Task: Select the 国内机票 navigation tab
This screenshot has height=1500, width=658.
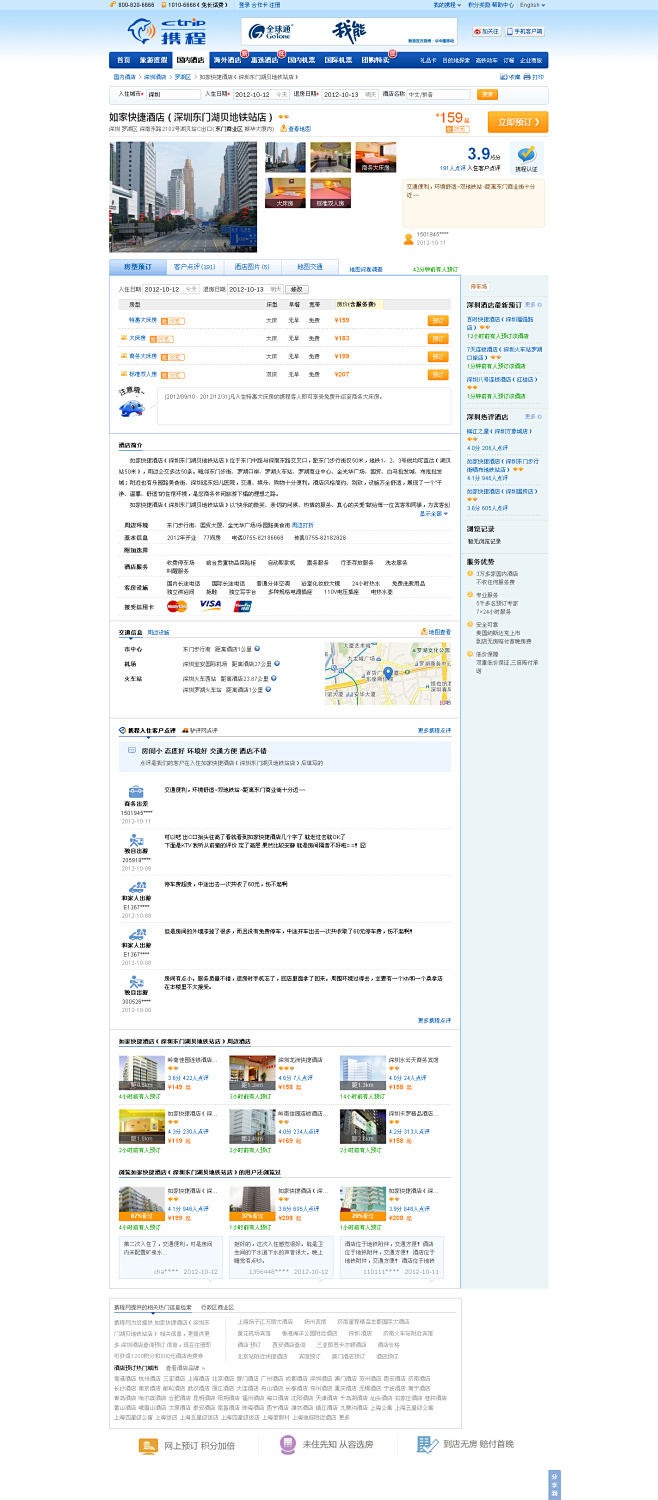Action: coord(302,60)
